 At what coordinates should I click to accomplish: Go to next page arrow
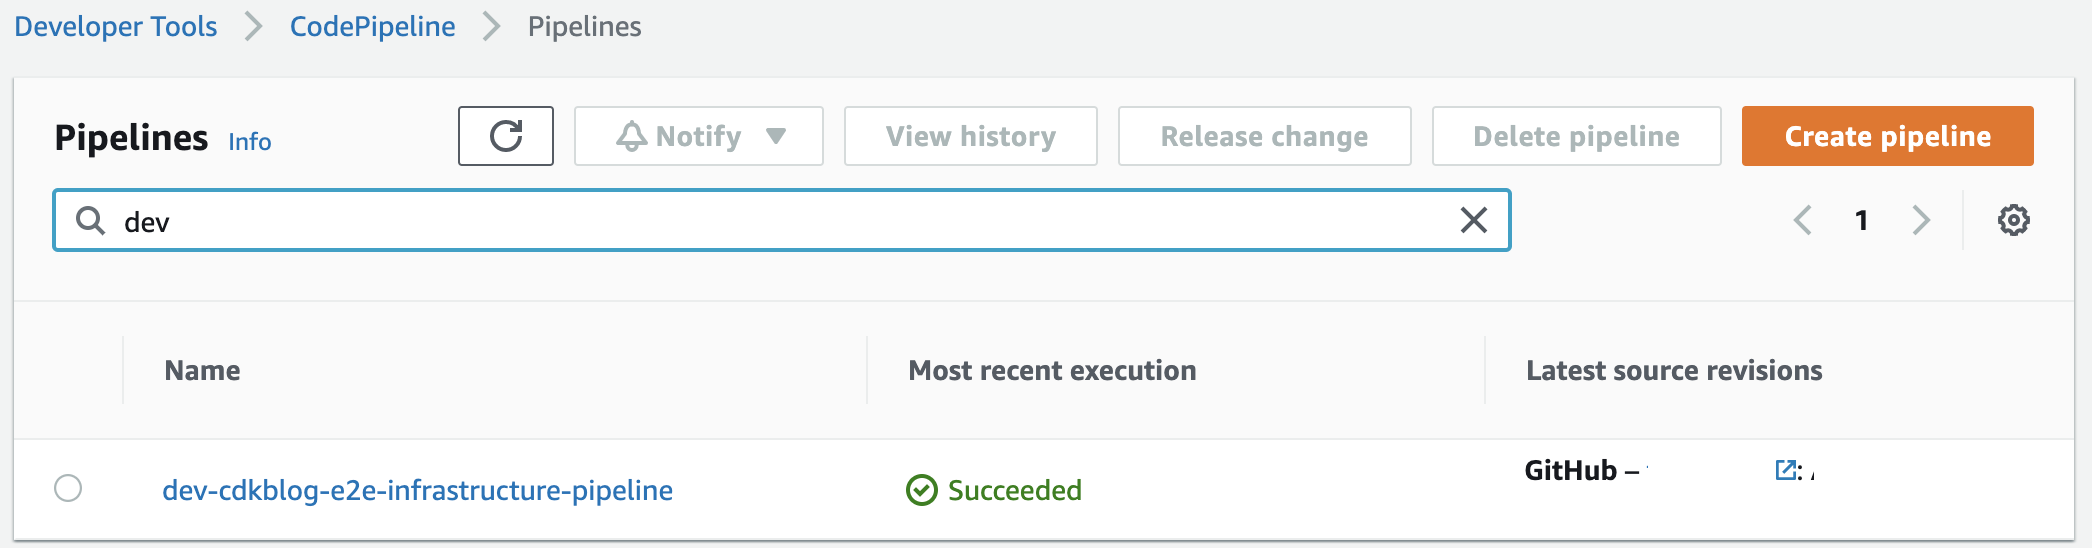(x=1921, y=220)
